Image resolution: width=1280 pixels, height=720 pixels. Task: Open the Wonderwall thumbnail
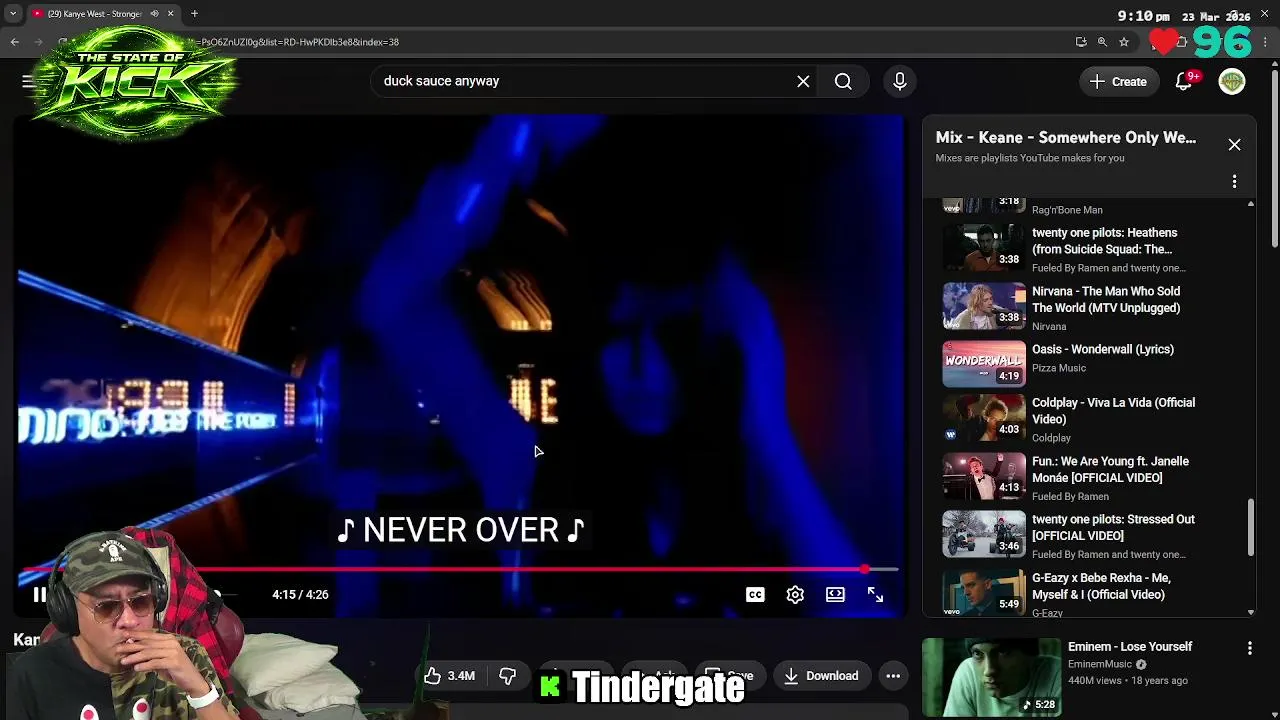tap(984, 364)
